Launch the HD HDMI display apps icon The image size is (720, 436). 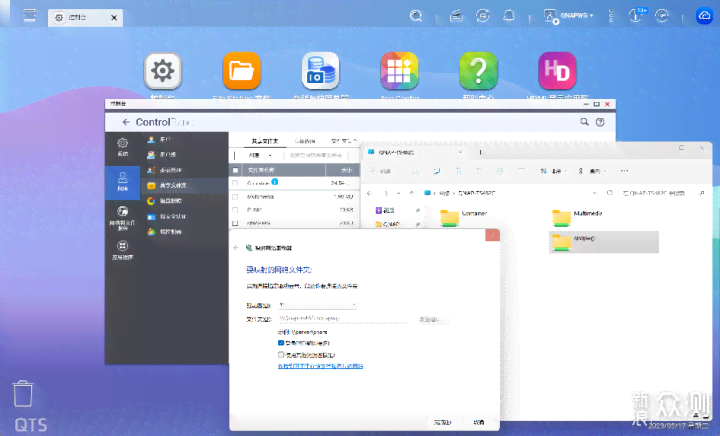click(x=557, y=71)
